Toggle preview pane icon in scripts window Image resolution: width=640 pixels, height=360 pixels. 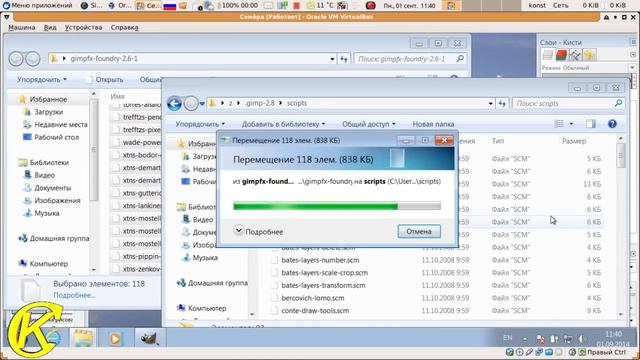(x=590, y=124)
